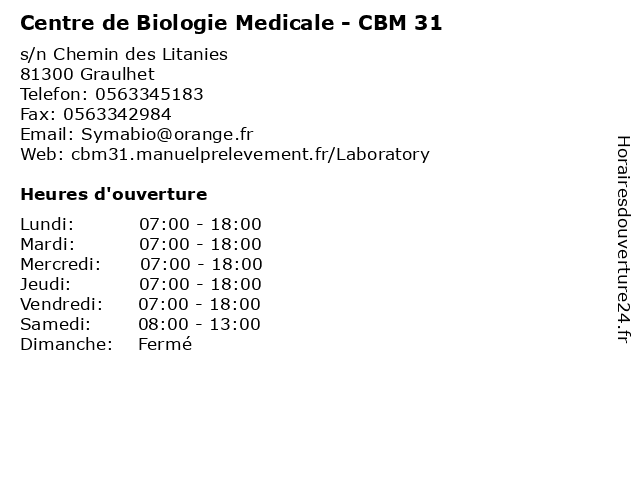The height and width of the screenshot is (480, 640).
Task: Select the fax number 0563342984
Action: click(x=117, y=114)
